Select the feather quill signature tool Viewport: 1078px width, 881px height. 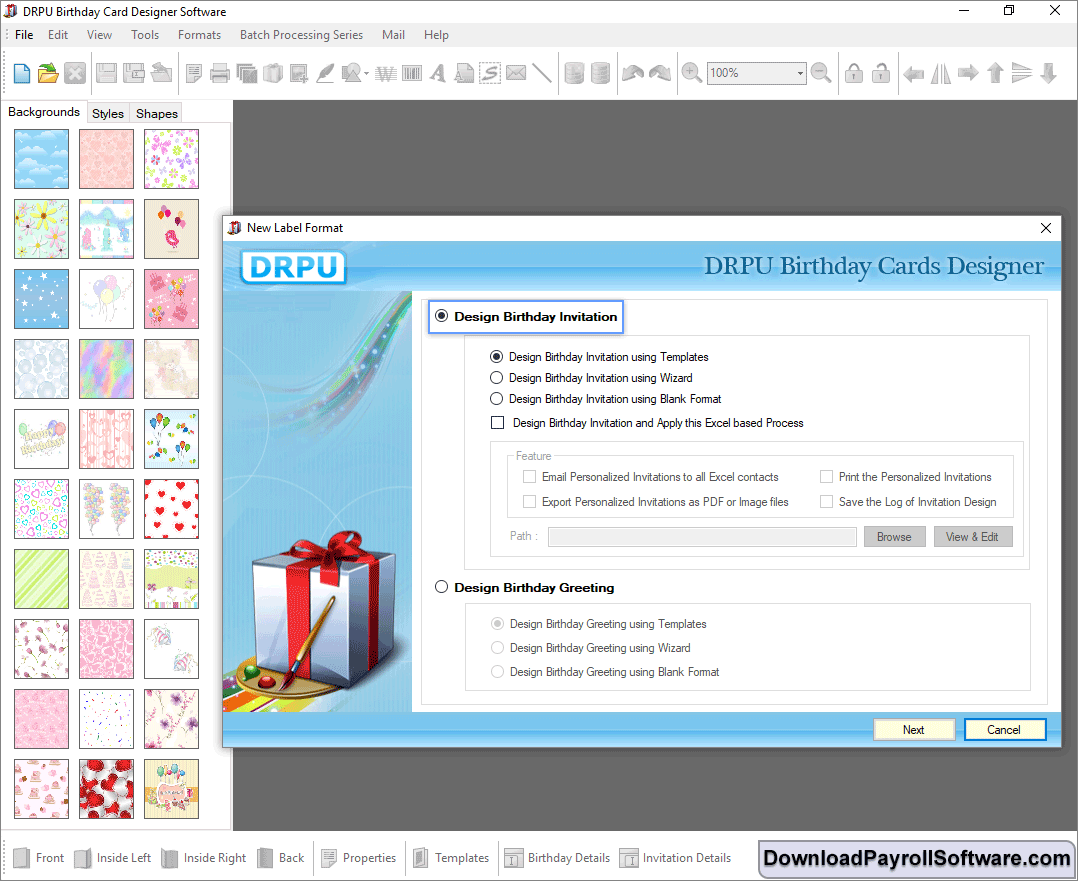tap(325, 73)
